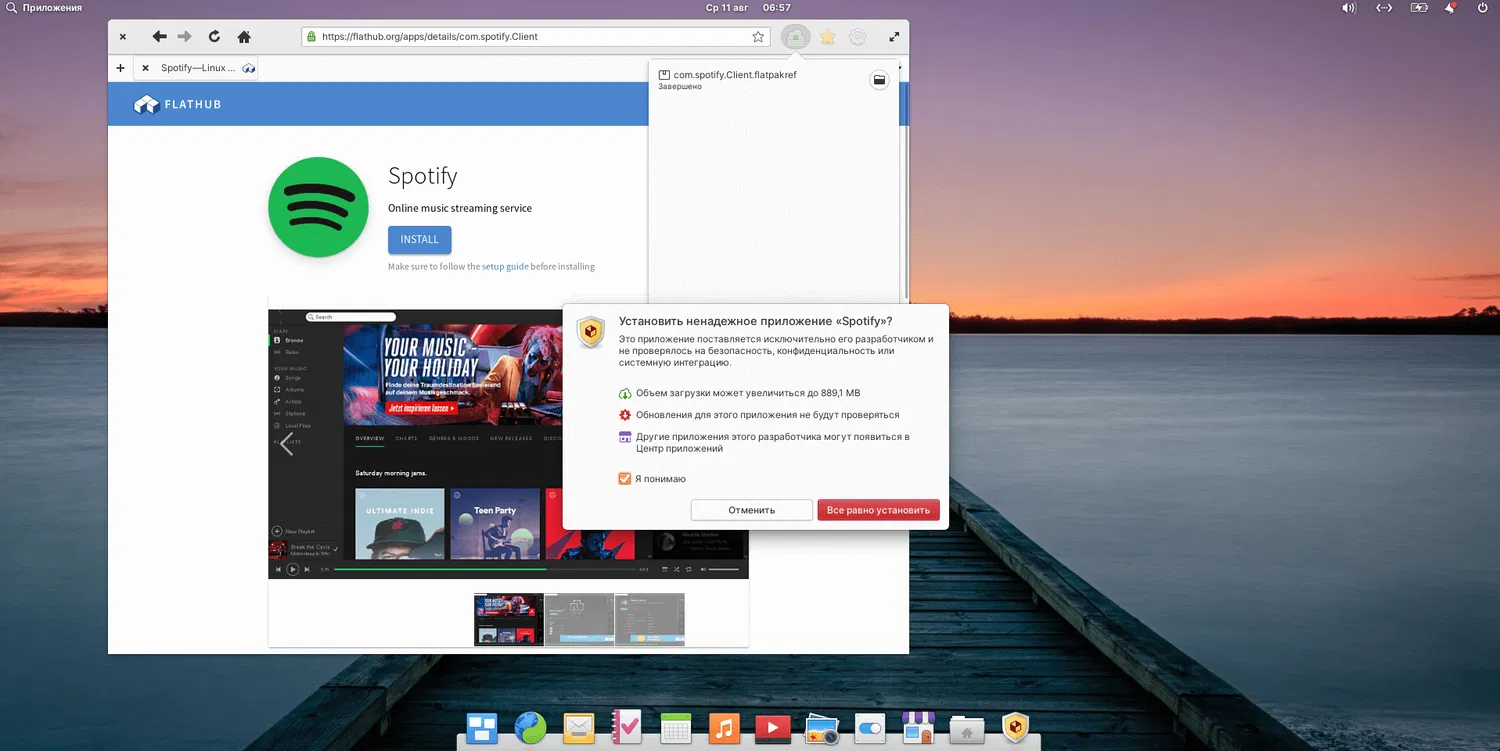This screenshot has height=751, width=1500.
Task: Launch the Videos app from dock
Action: tap(773, 728)
